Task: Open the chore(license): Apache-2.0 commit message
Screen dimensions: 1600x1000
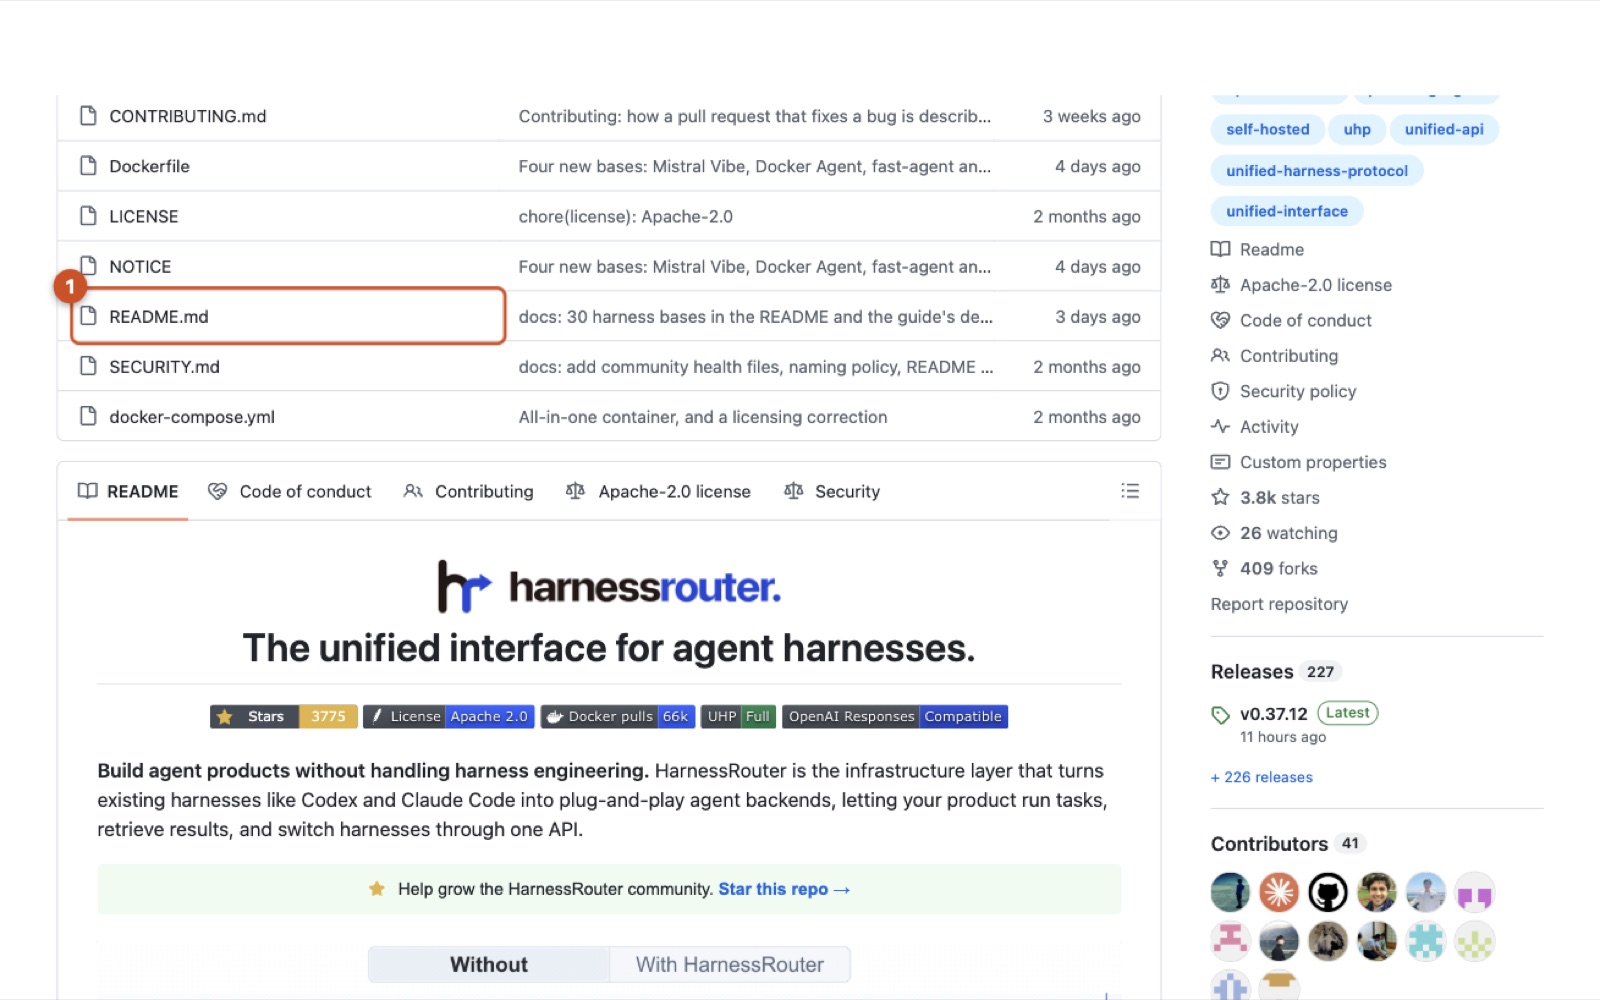Action: pos(626,216)
